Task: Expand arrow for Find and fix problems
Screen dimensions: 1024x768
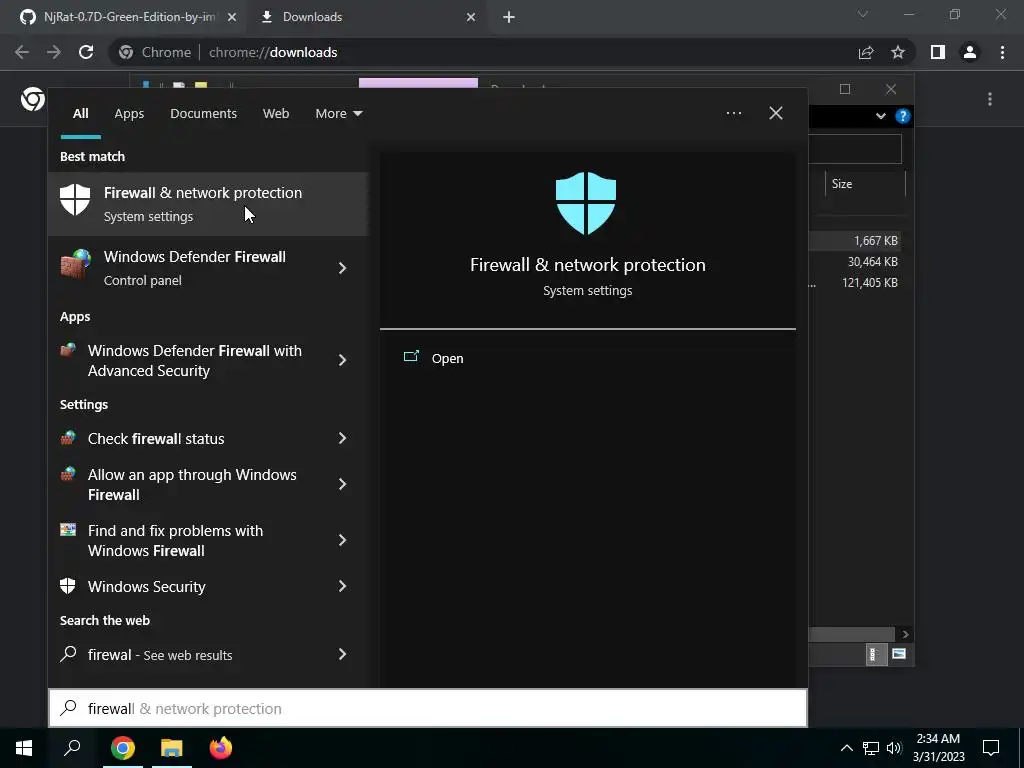Action: 342,540
